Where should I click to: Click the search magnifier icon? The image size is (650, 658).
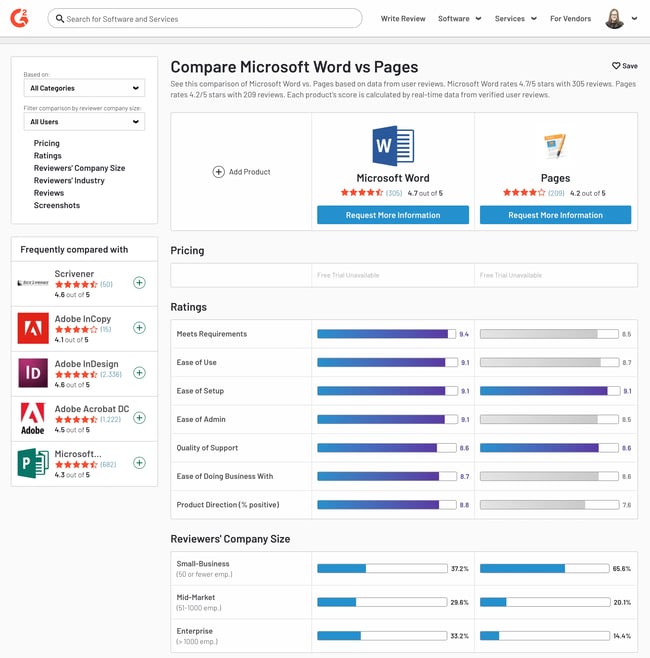60,18
